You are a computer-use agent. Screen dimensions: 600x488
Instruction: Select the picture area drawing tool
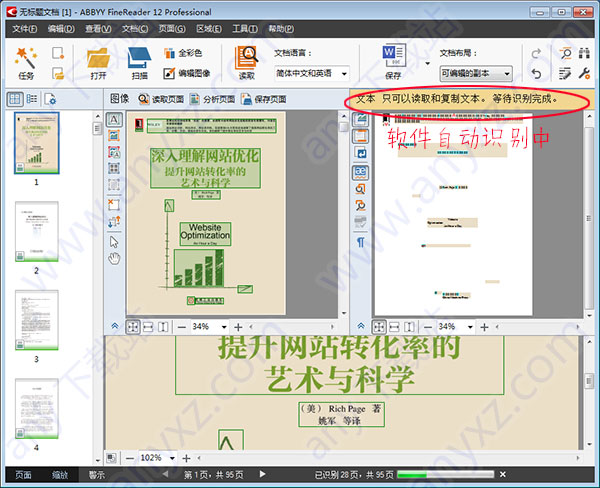tap(114, 135)
